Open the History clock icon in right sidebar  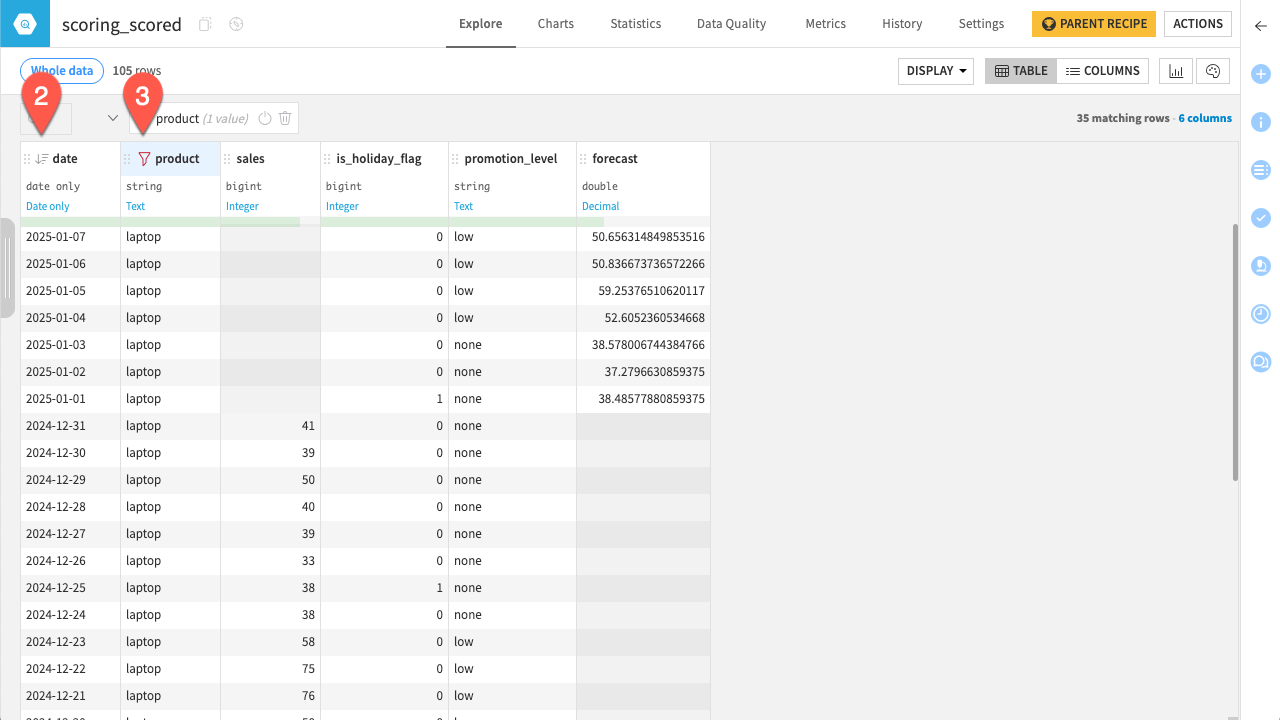pos(1260,314)
